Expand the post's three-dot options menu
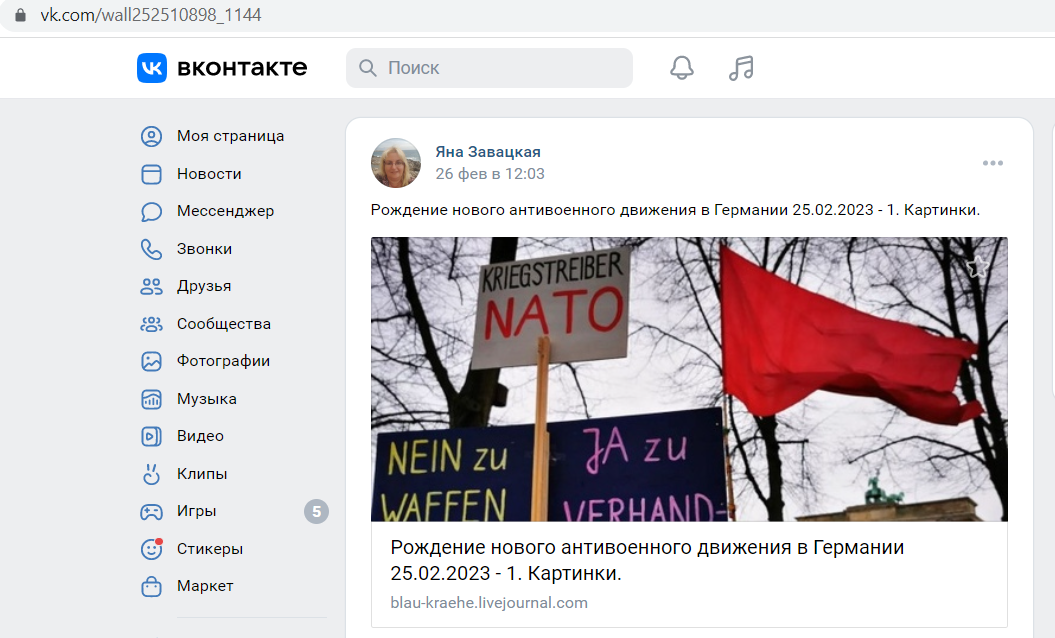This screenshot has height=638, width=1055. coord(992,163)
